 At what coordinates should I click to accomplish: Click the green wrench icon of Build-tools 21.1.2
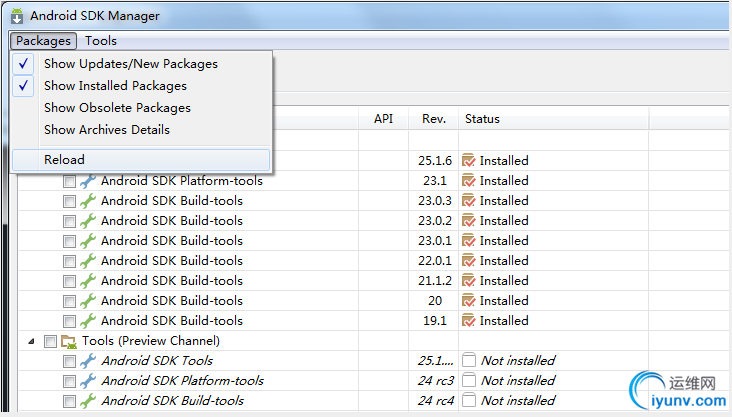click(x=88, y=281)
